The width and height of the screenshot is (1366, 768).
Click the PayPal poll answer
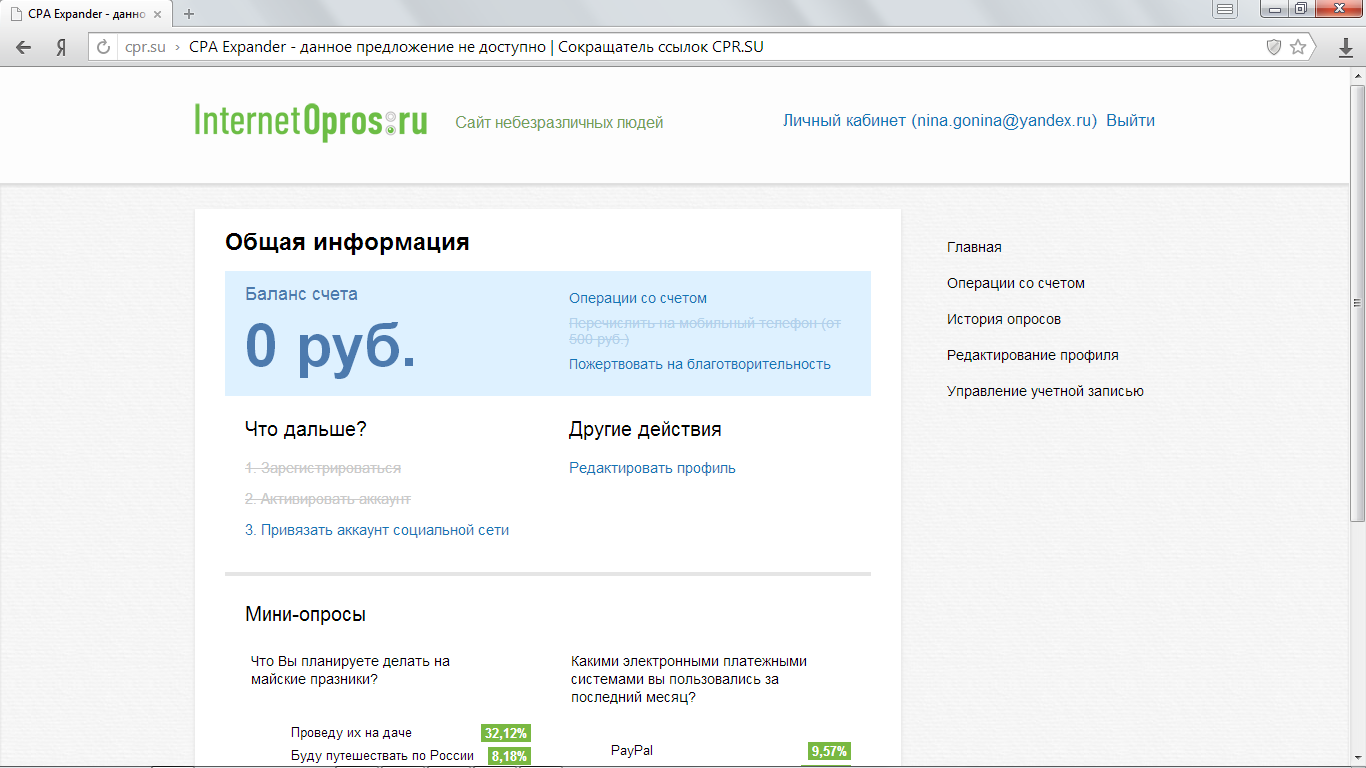coord(632,750)
